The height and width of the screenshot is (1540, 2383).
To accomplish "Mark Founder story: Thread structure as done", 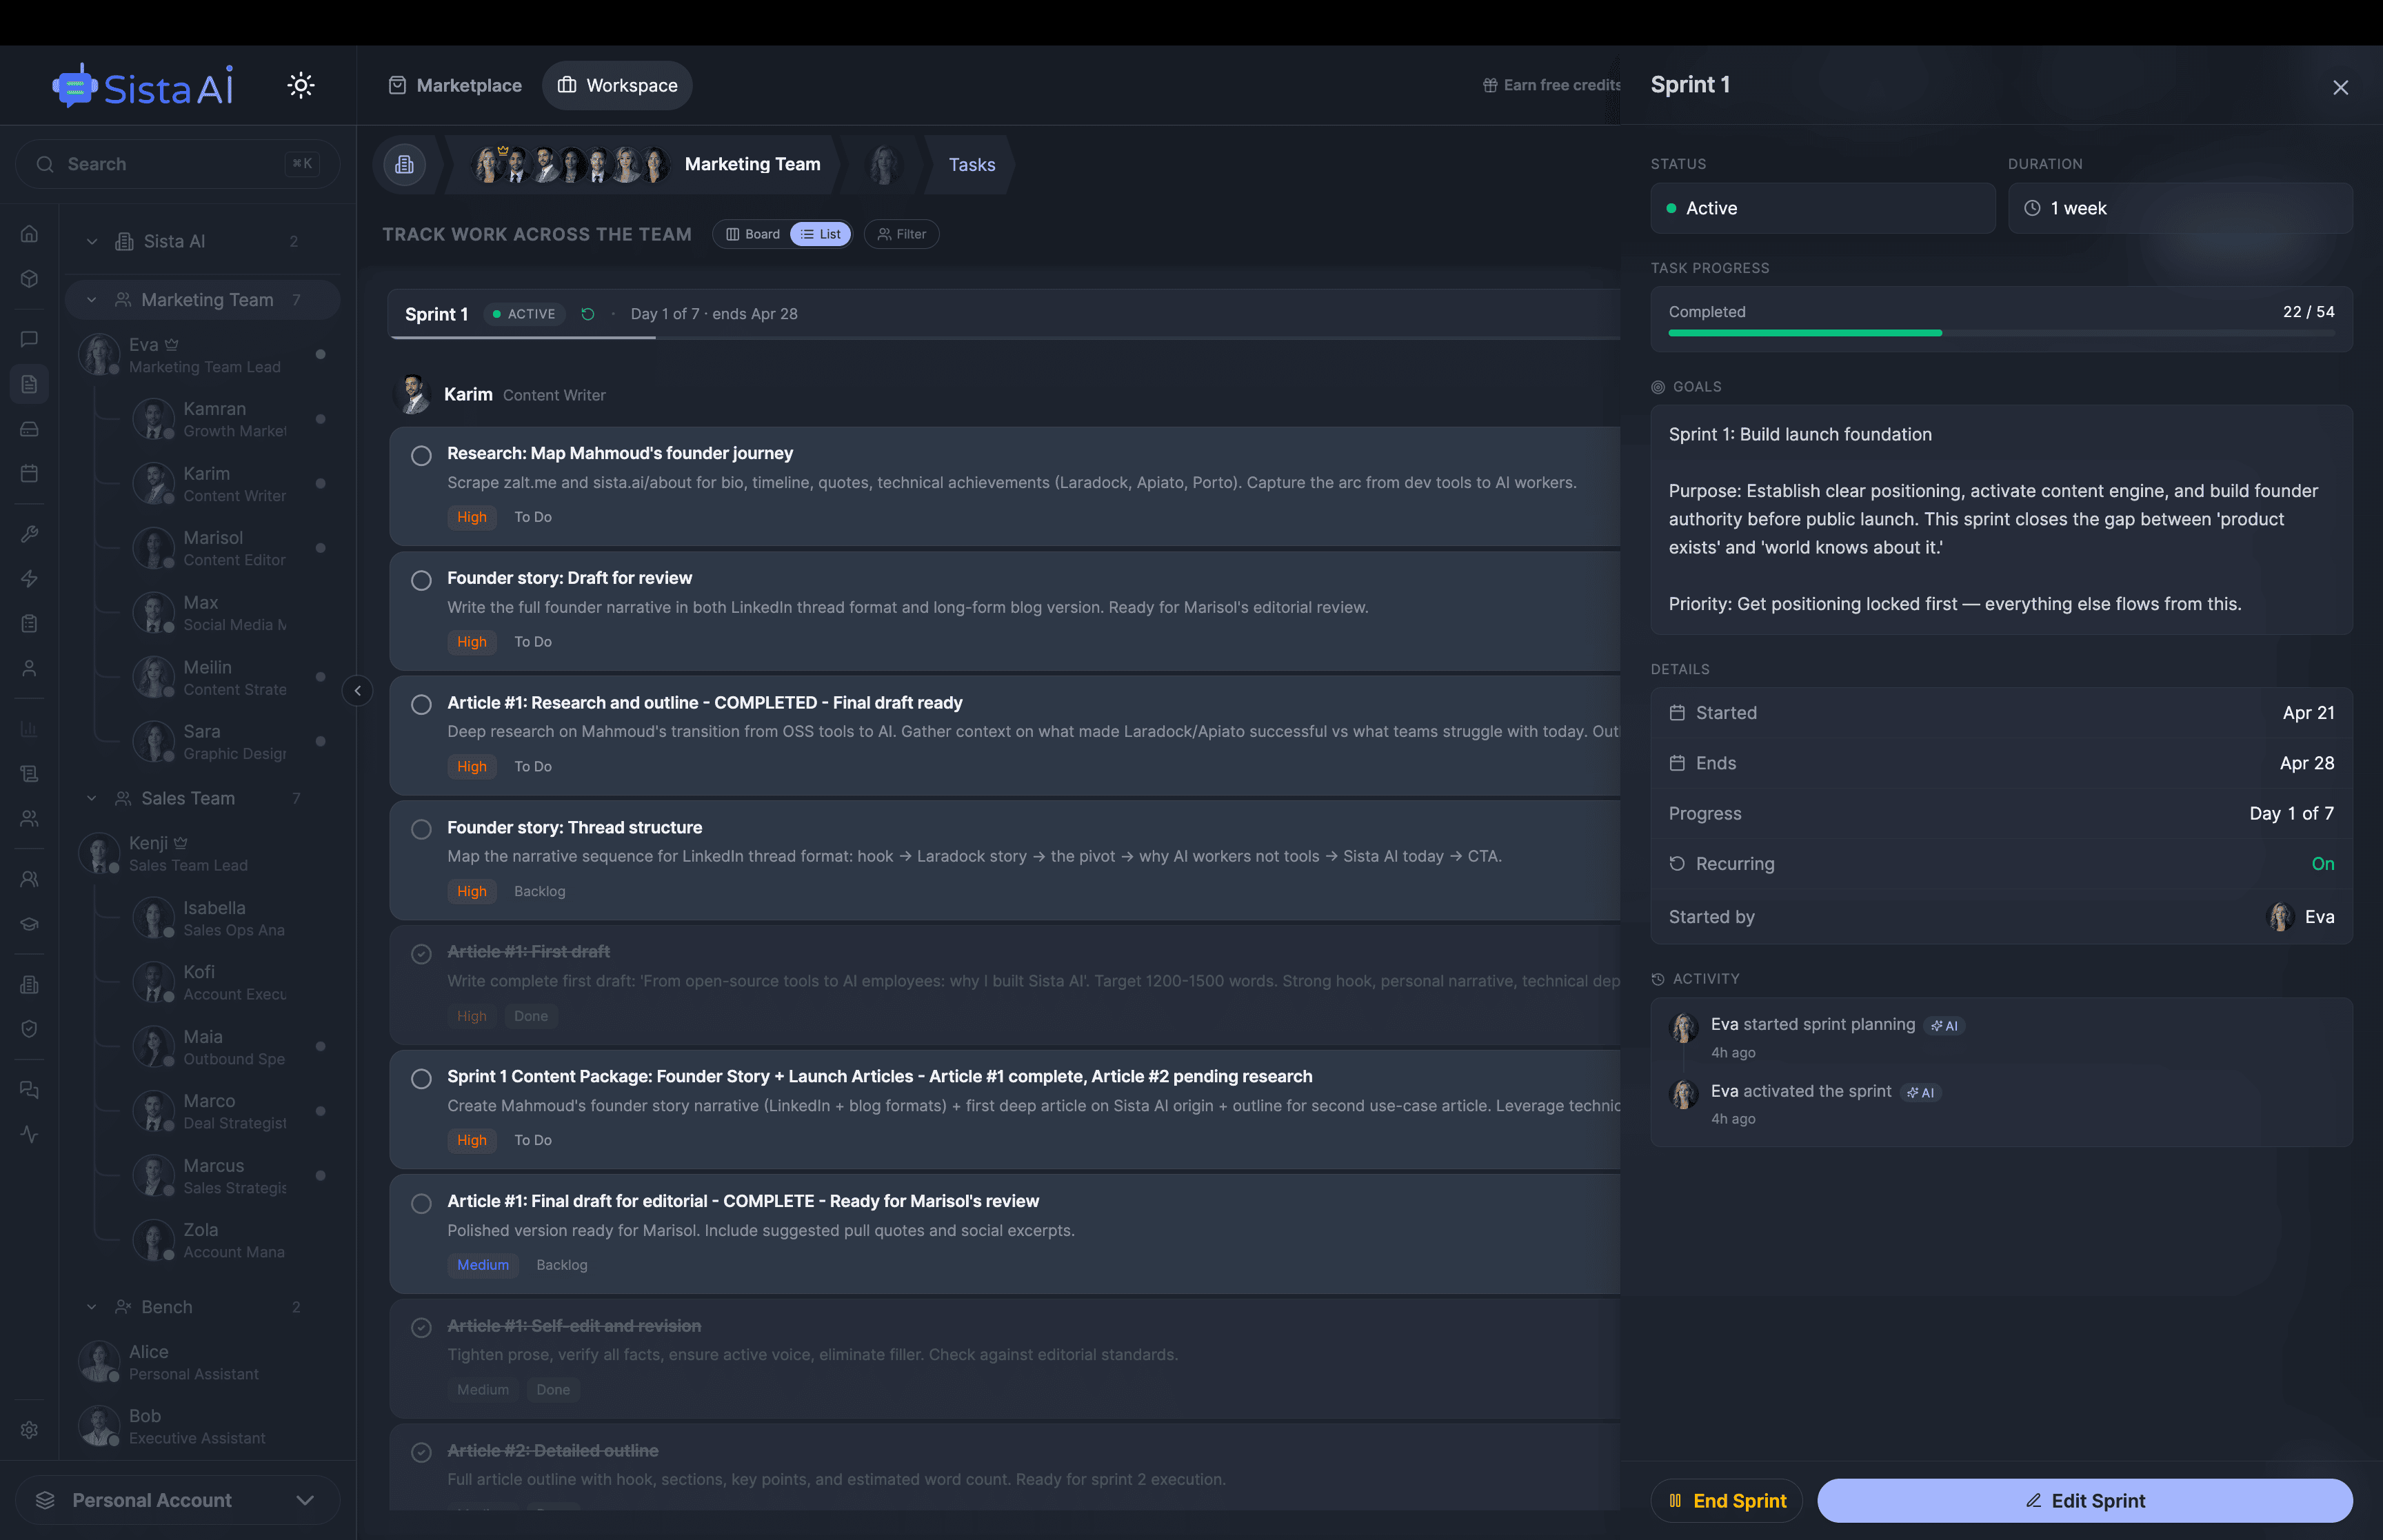I will [422, 829].
